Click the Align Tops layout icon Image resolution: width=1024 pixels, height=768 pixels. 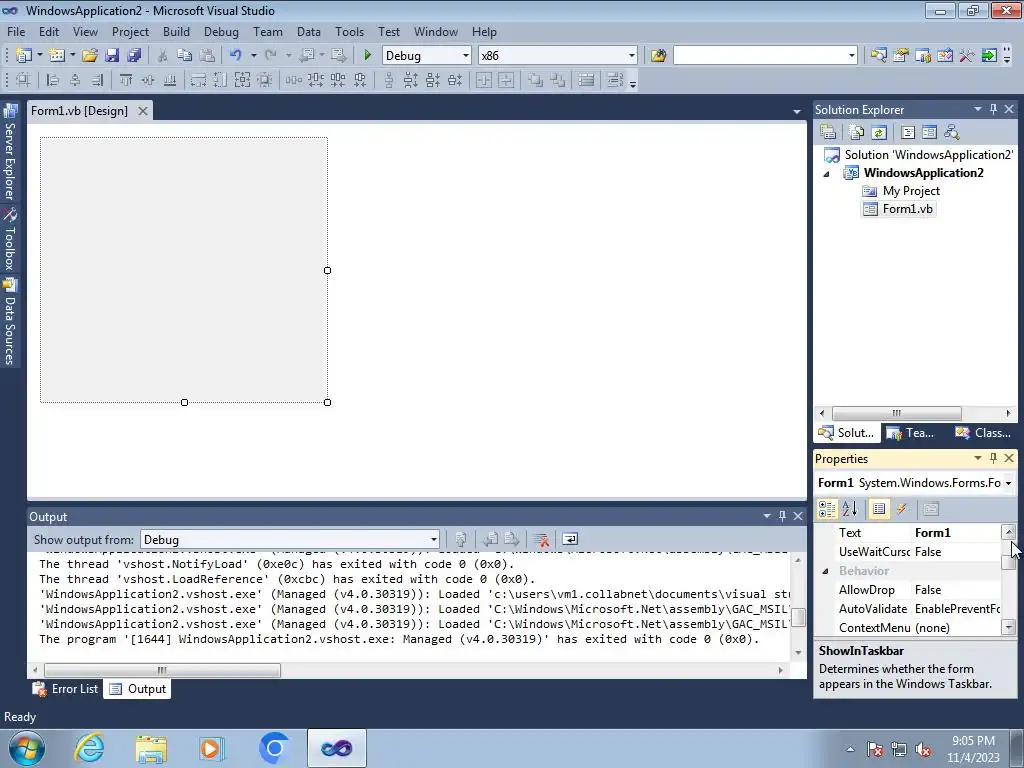(125, 80)
